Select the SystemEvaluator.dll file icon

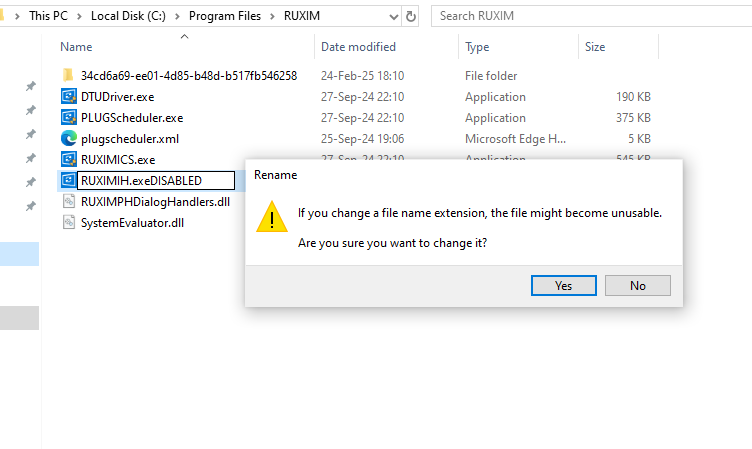click(x=69, y=223)
